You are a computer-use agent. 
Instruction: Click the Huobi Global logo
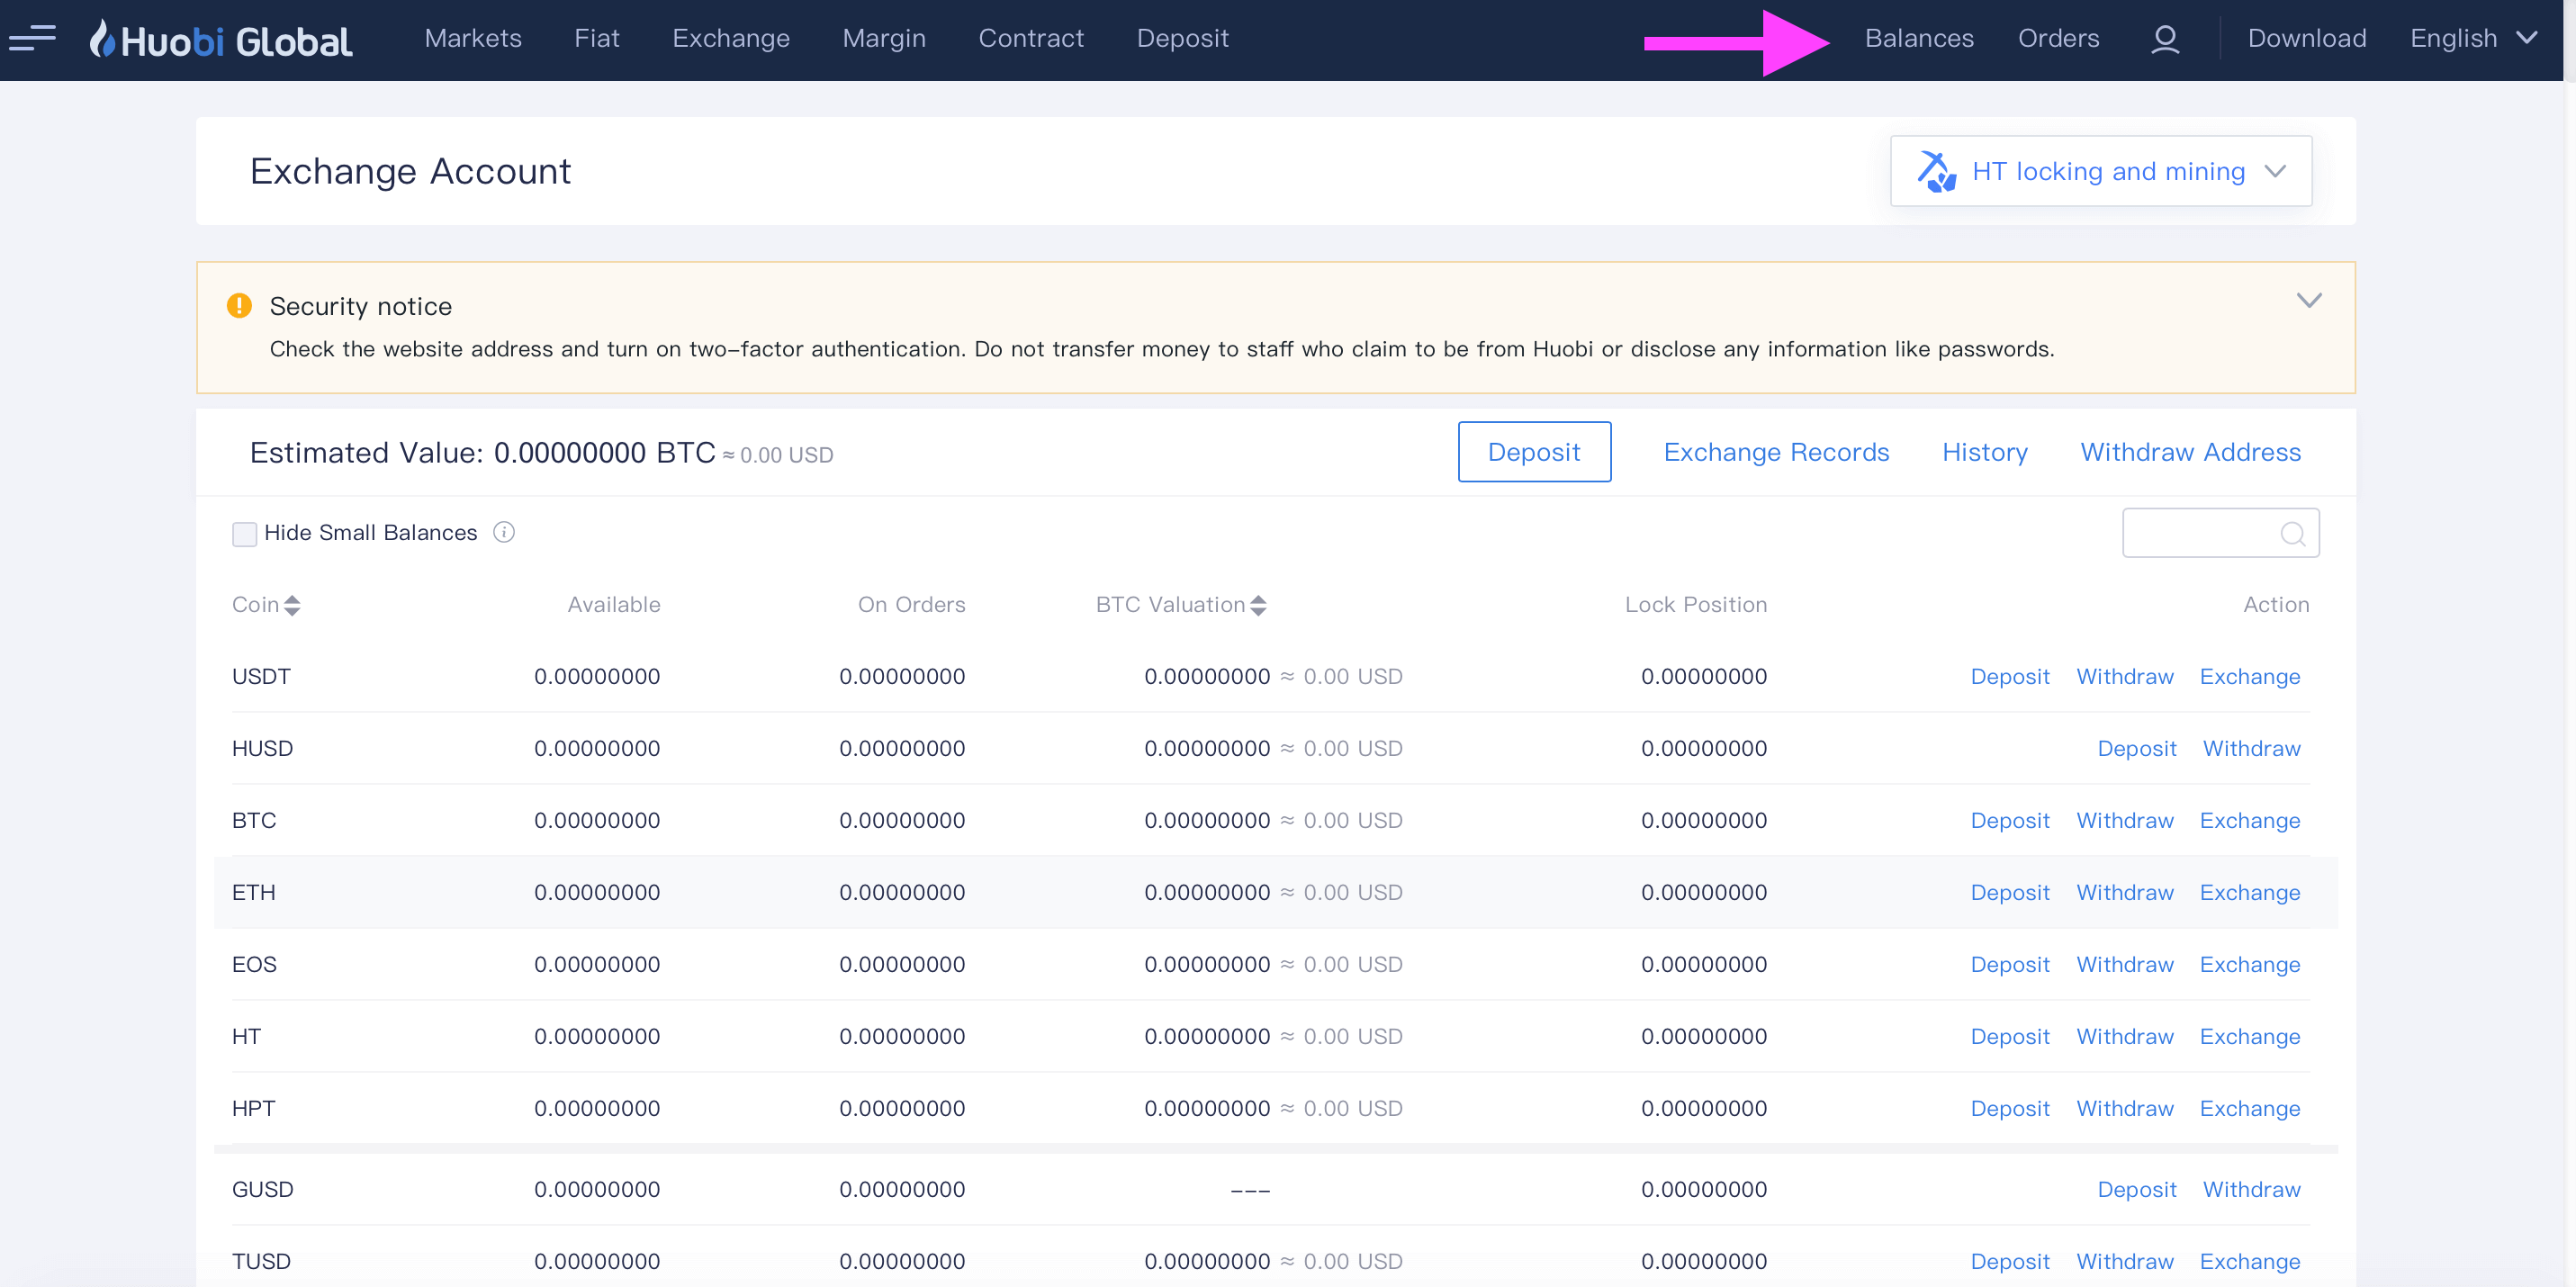point(220,40)
